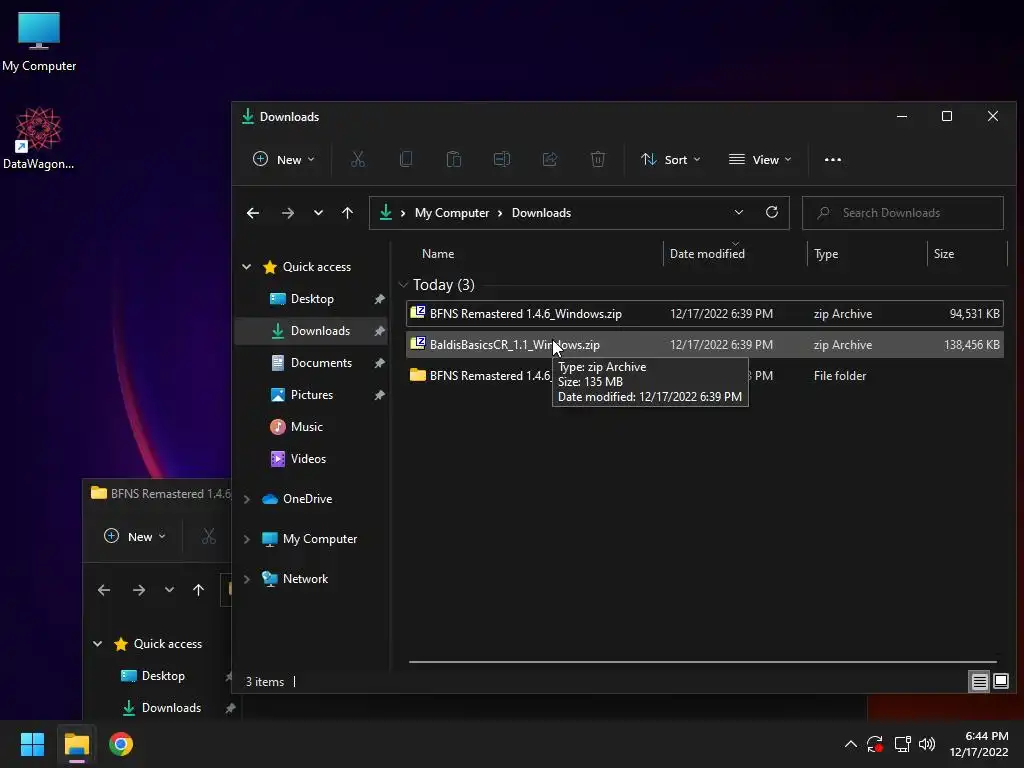The width and height of the screenshot is (1024, 768).
Task: Select OneDrive in the sidebar
Action: [x=307, y=499]
